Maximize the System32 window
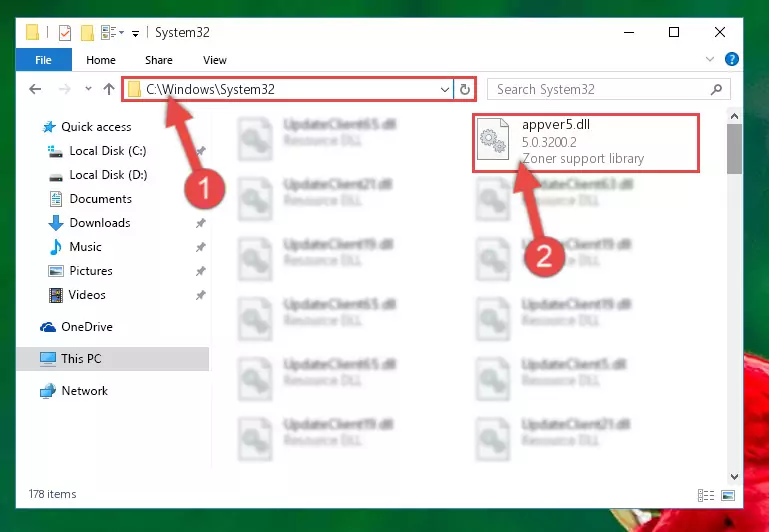The height and width of the screenshot is (532, 769). pyautogui.click(x=674, y=32)
